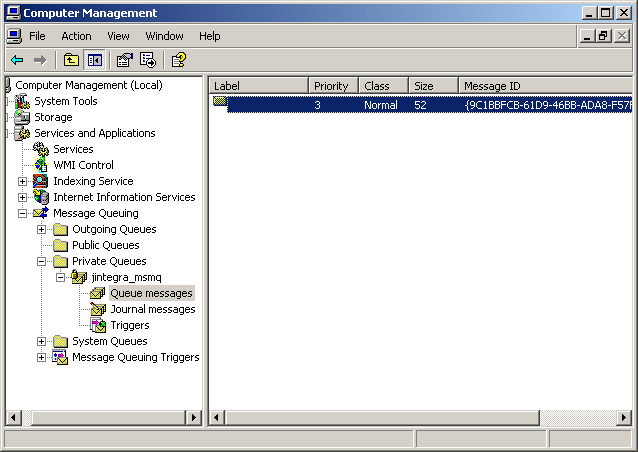This screenshot has height=452, width=638.
Task: Click the System Queues folder icon
Action: point(60,341)
